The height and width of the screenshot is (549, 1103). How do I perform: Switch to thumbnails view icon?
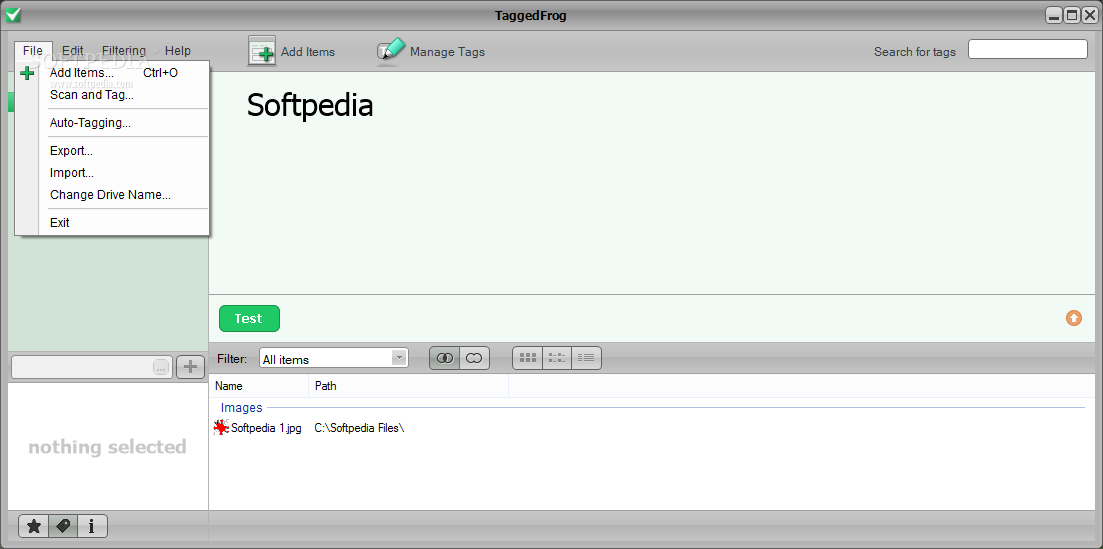[528, 358]
